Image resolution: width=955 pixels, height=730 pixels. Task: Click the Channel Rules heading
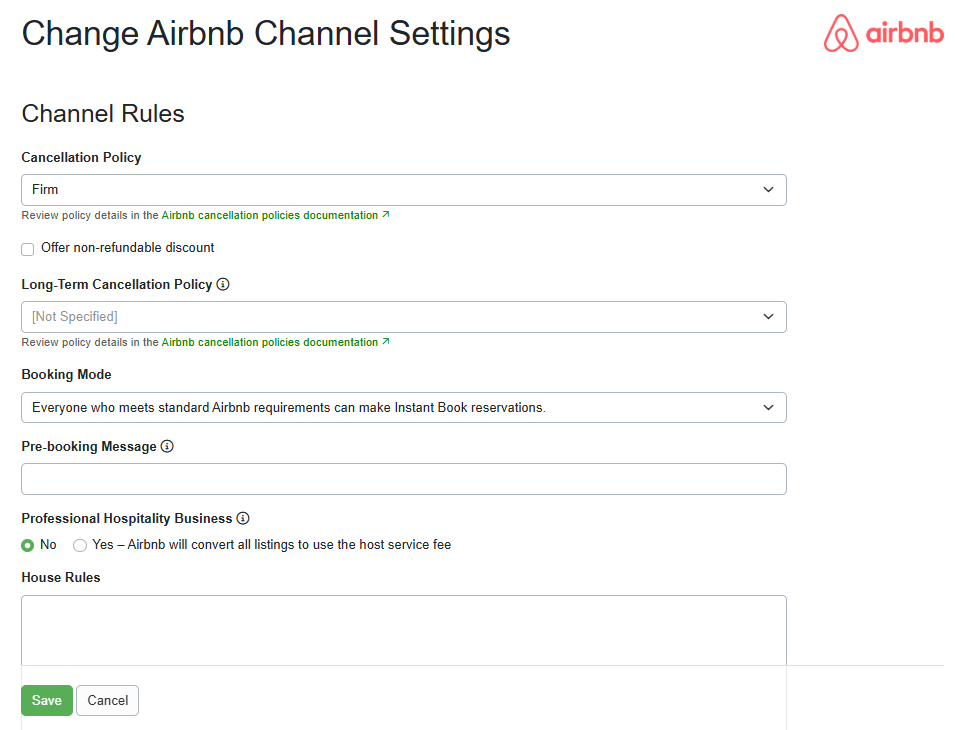pos(102,113)
